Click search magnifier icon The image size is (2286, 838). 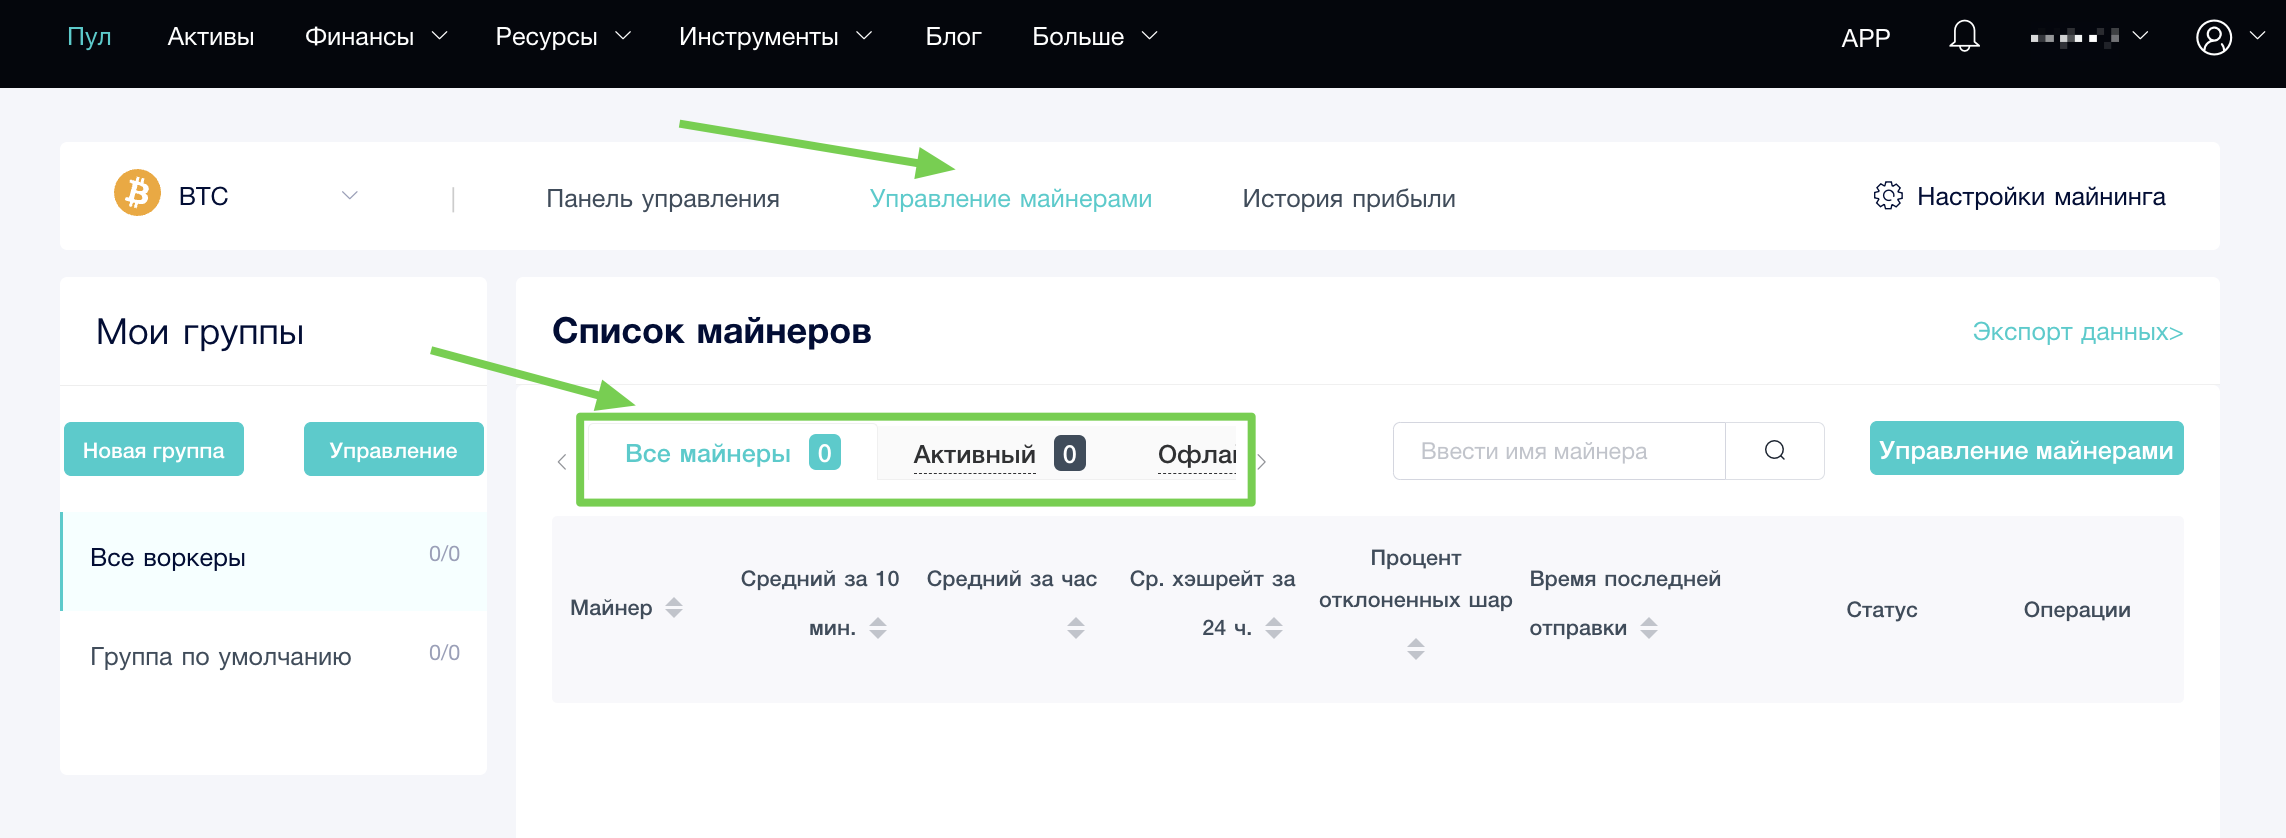pos(1775,451)
